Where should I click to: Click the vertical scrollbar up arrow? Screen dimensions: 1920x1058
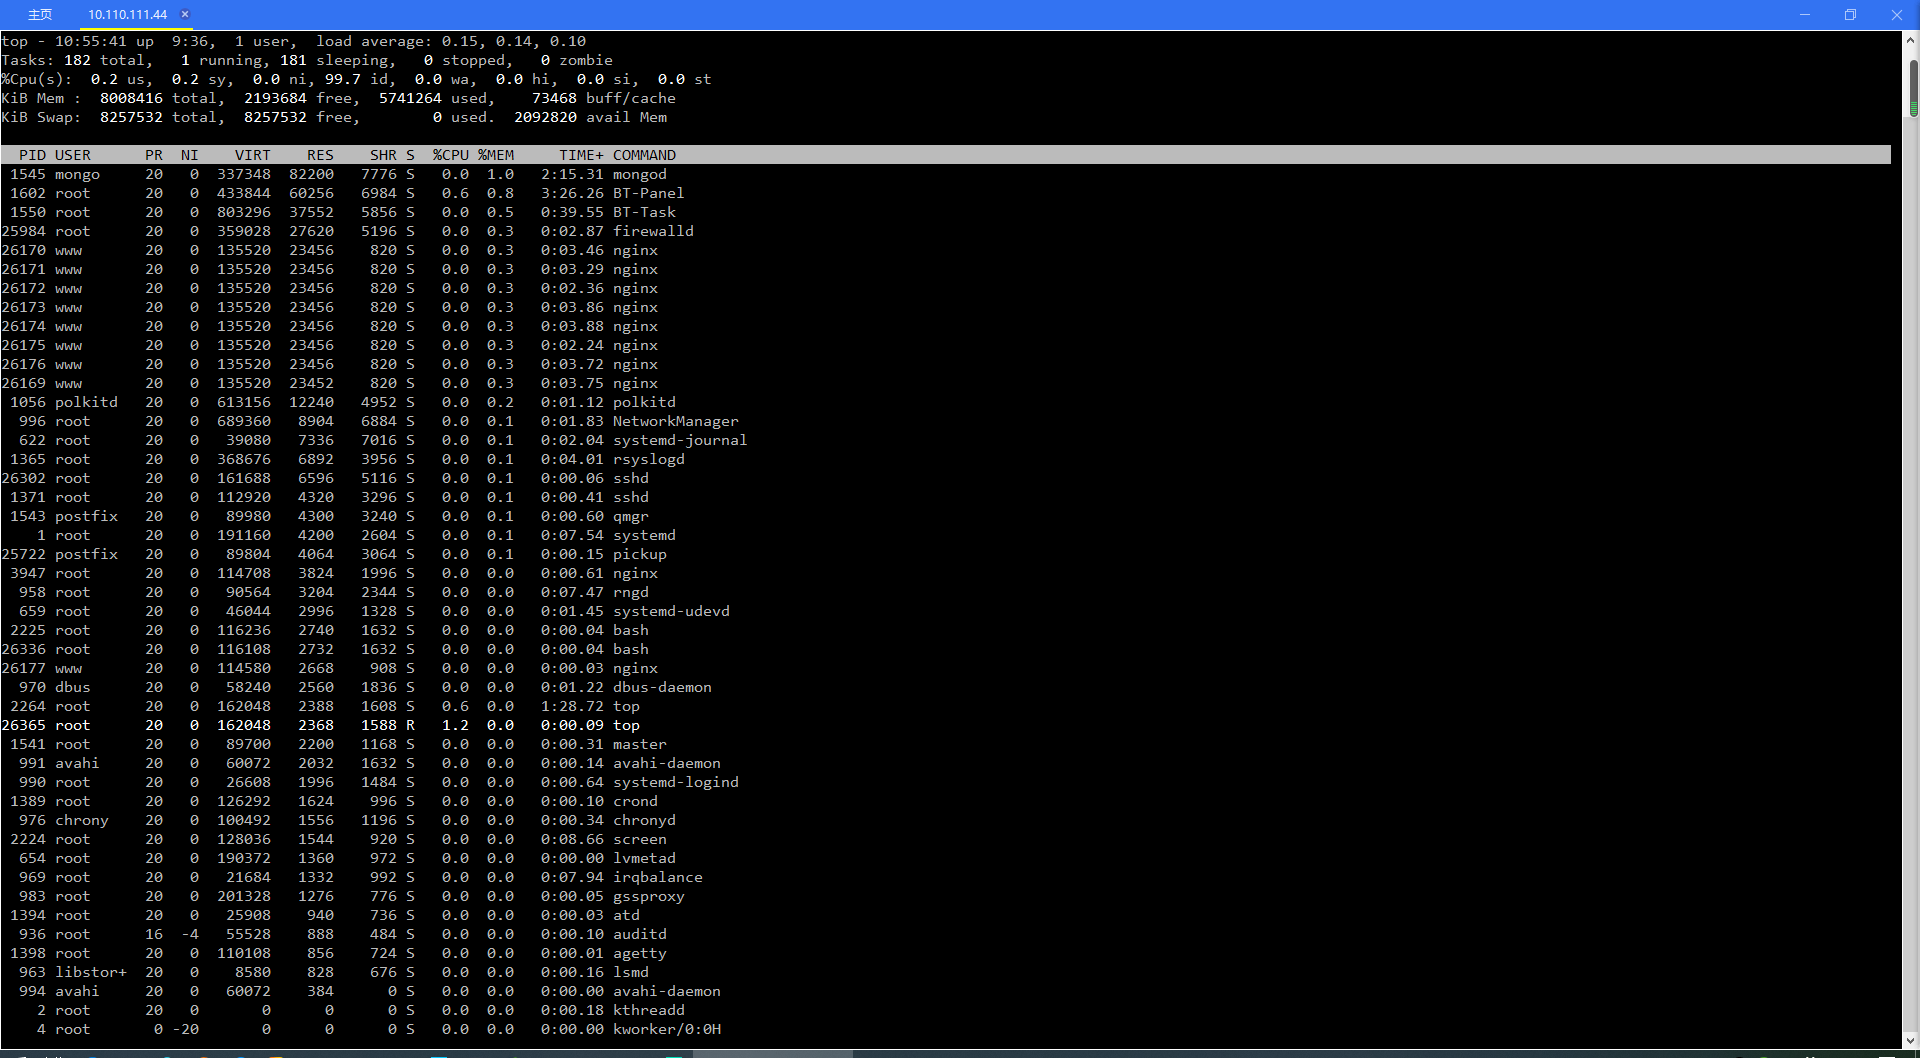tap(1911, 40)
